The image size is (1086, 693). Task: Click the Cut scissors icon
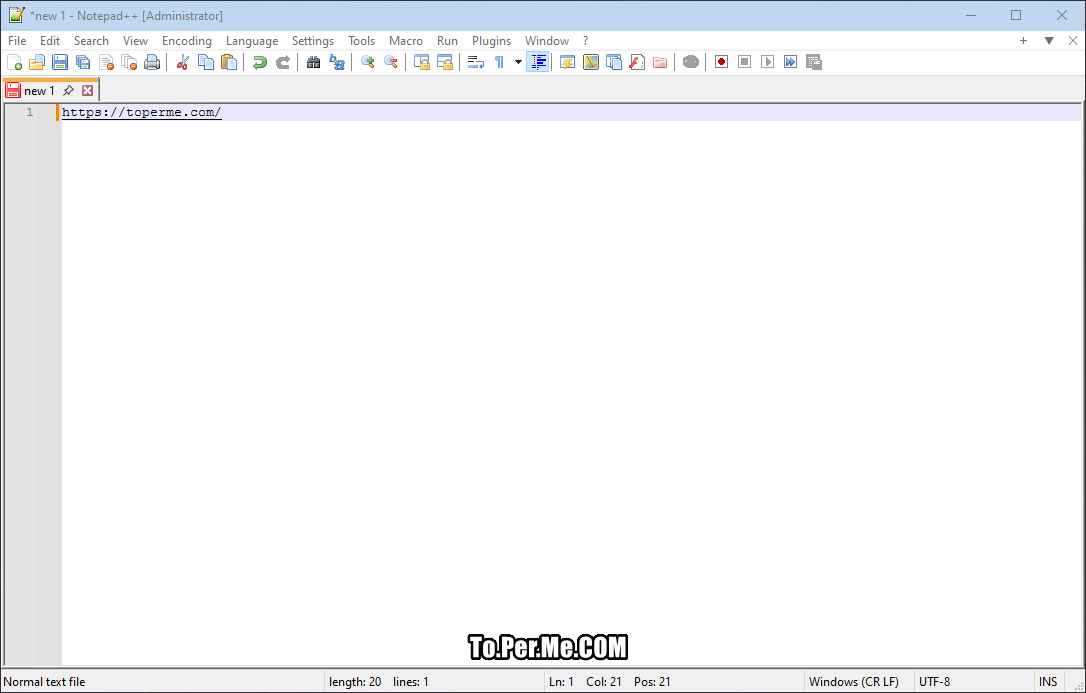(x=183, y=62)
